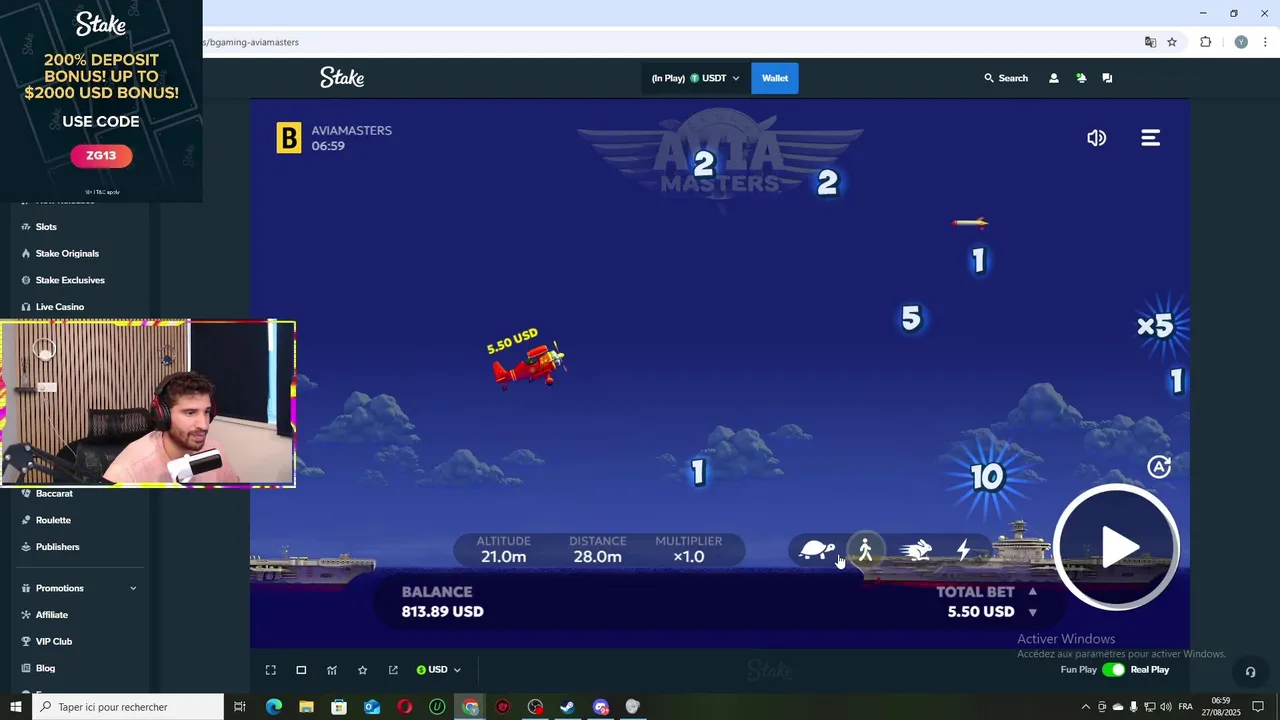Select rabbit fast speed mode
Image resolution: width=1280 pixels, height=720 pixels.
coord(916,550)
